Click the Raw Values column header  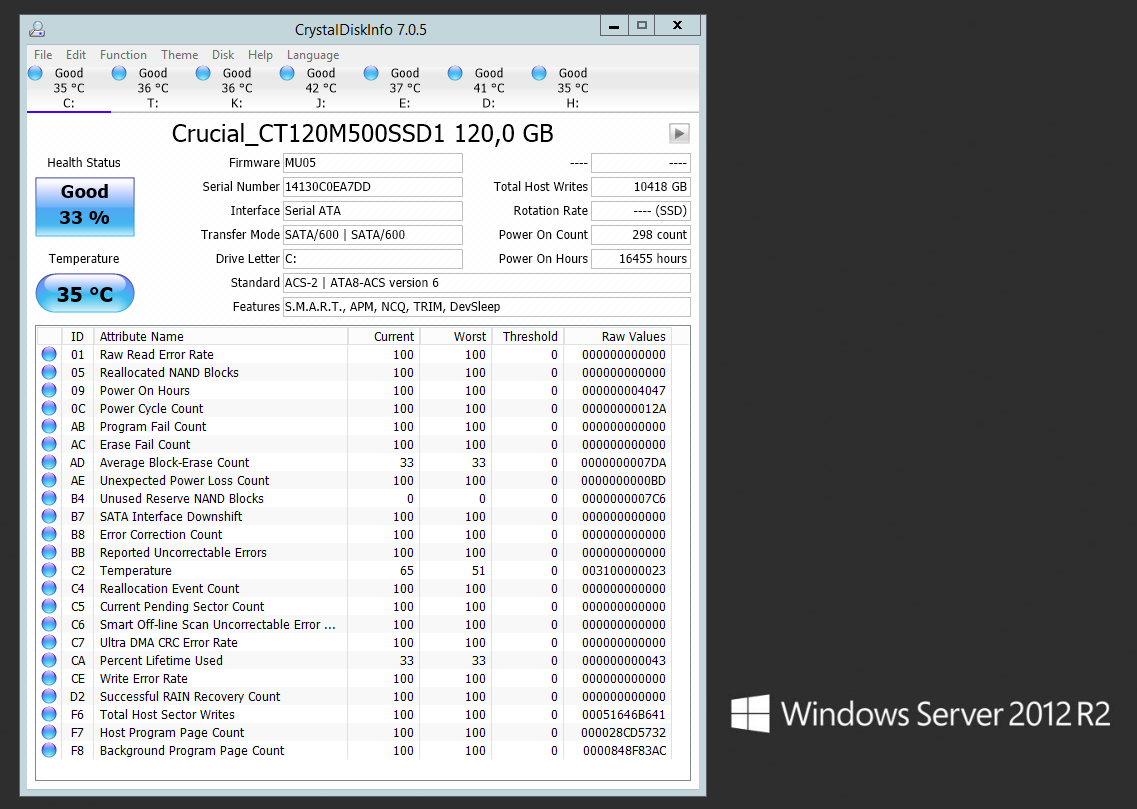[633, 337]
